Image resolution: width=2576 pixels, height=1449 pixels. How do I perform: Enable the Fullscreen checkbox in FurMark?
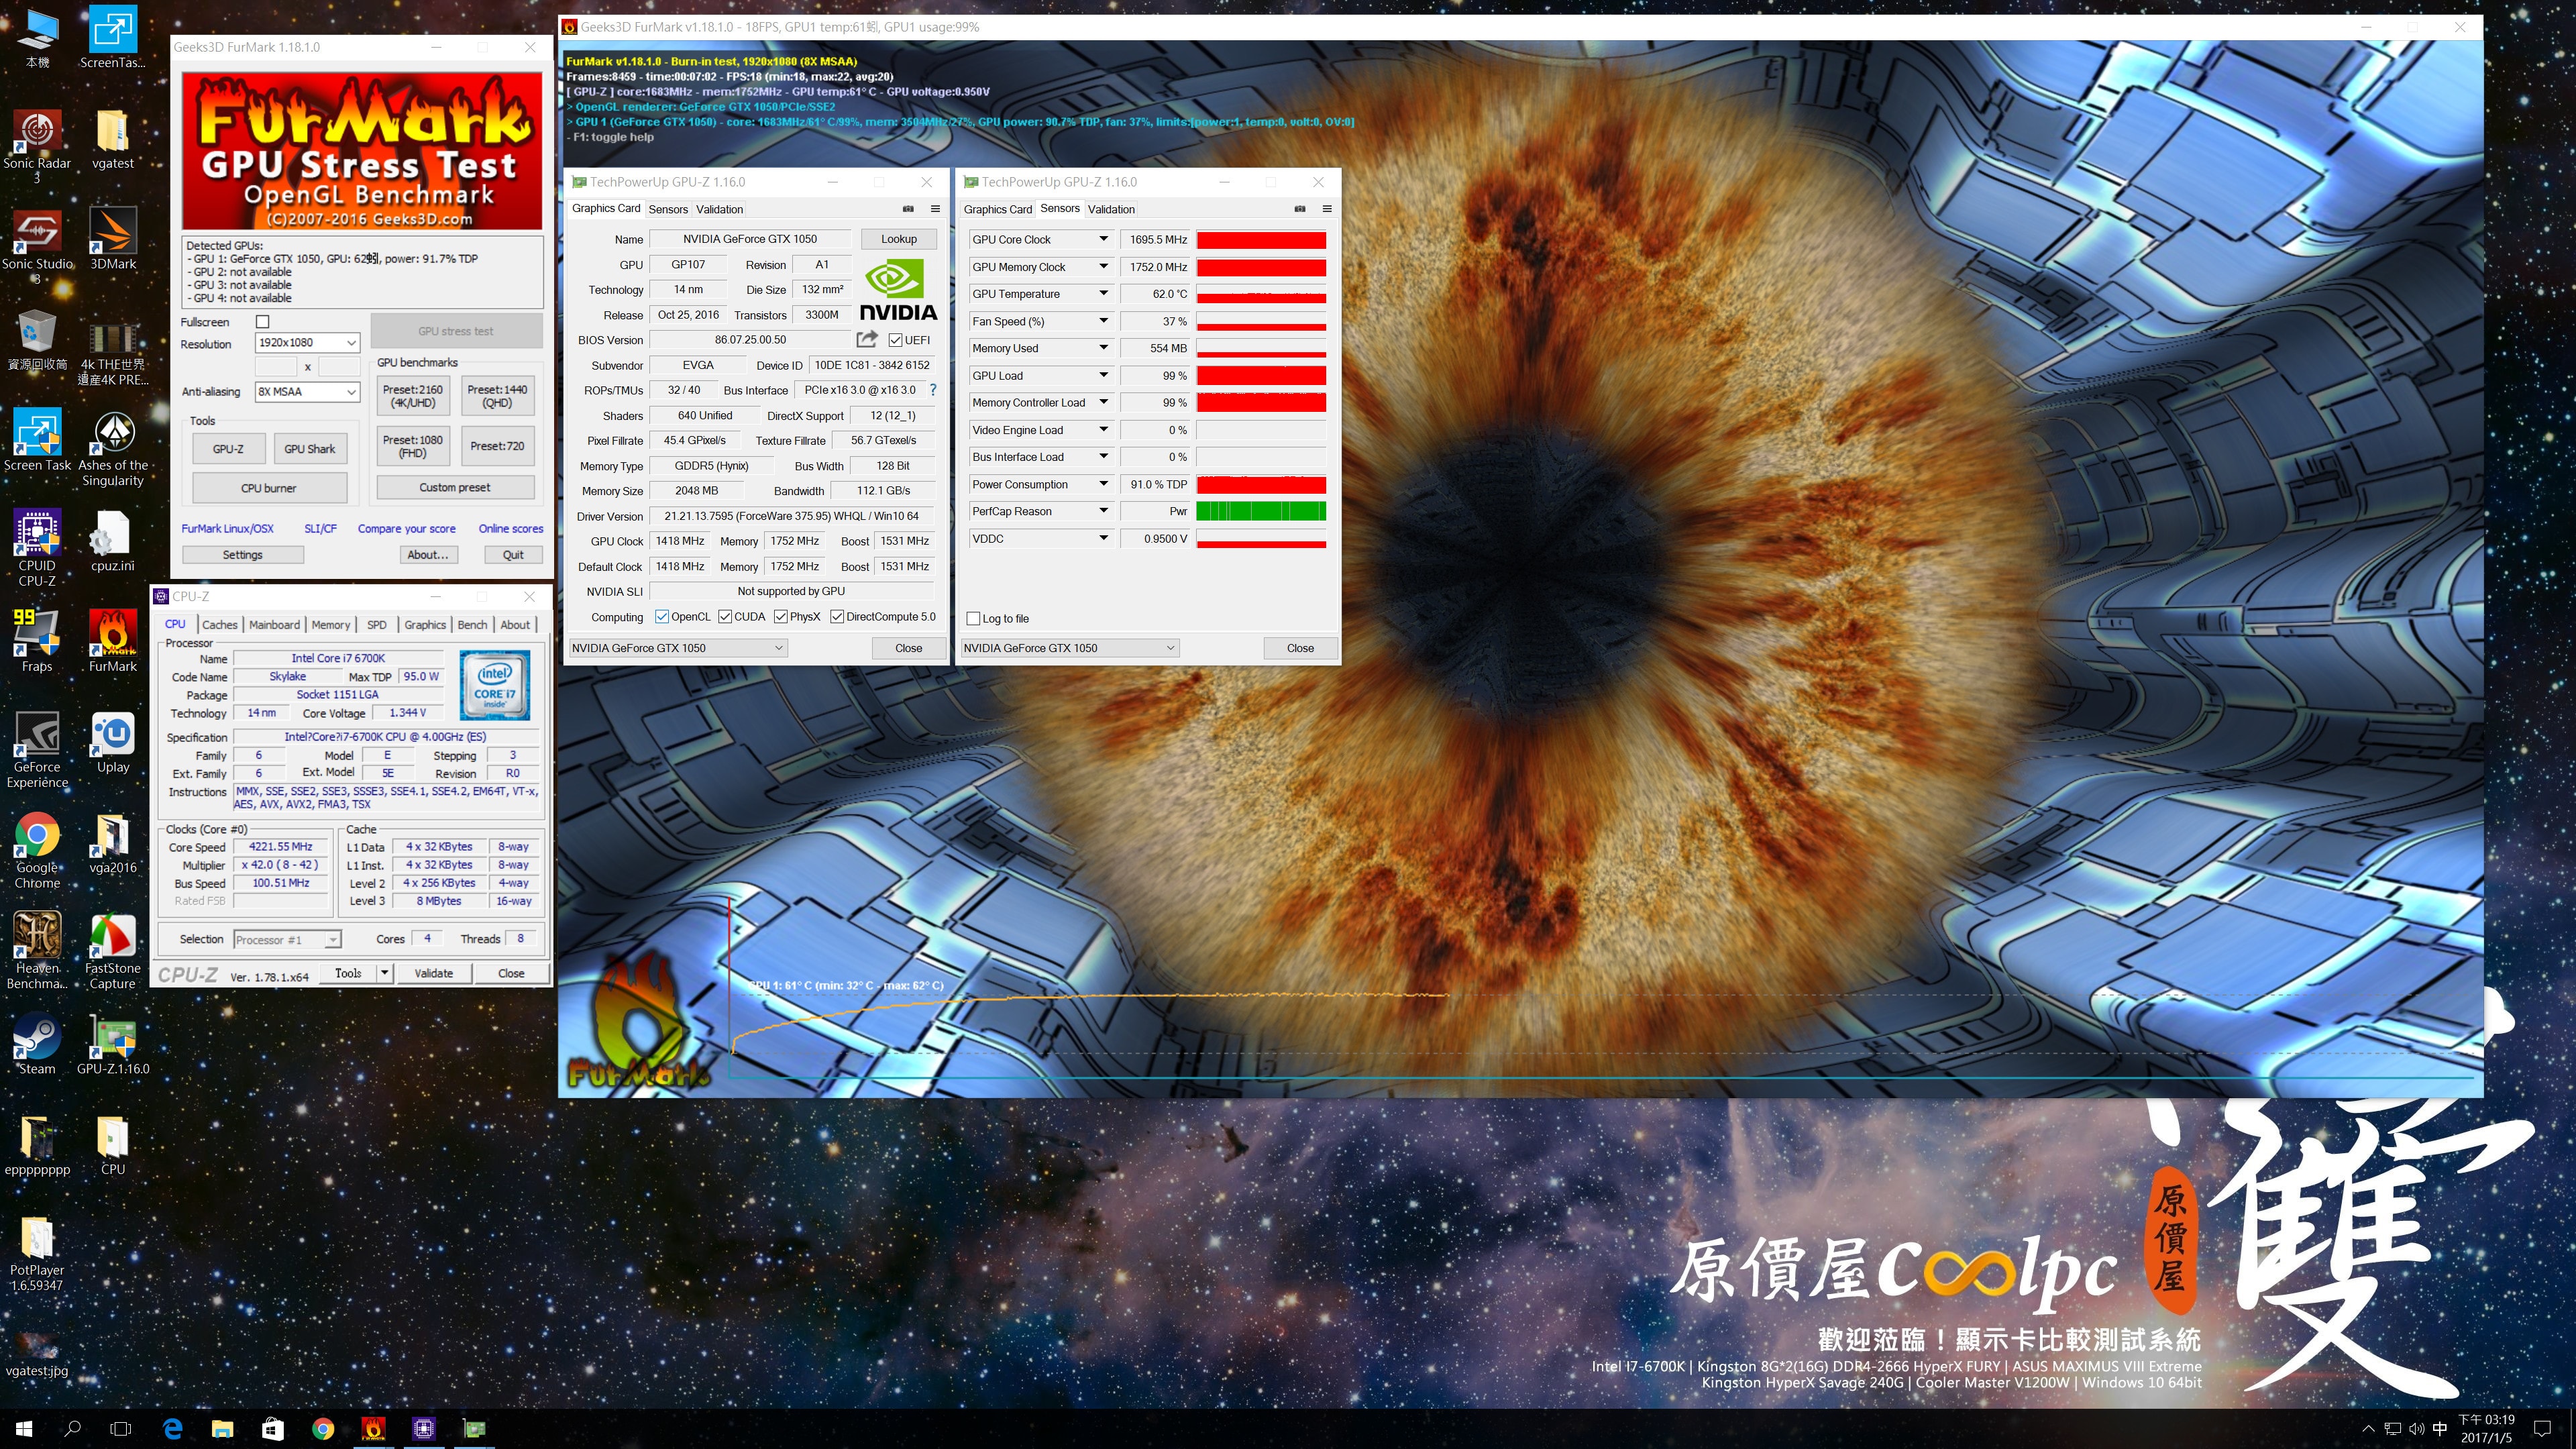(263, 322)
